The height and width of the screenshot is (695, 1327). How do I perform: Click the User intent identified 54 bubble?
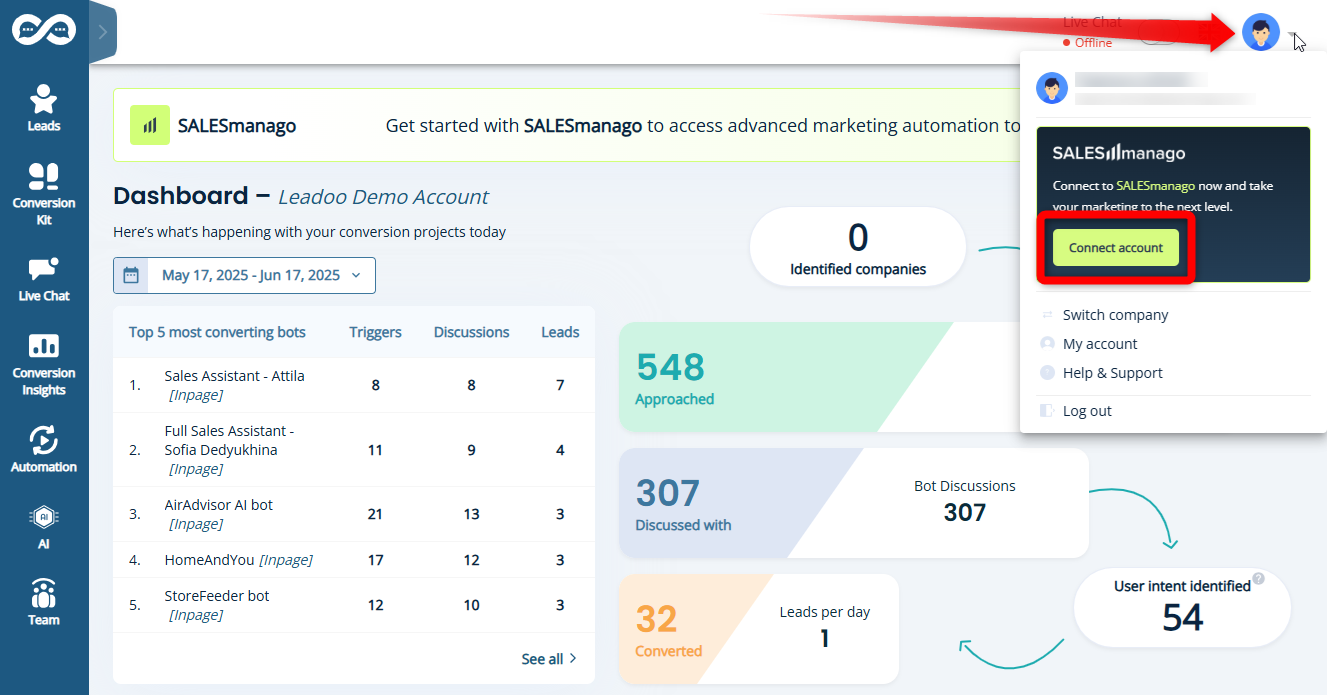(x=1182, y=608)
